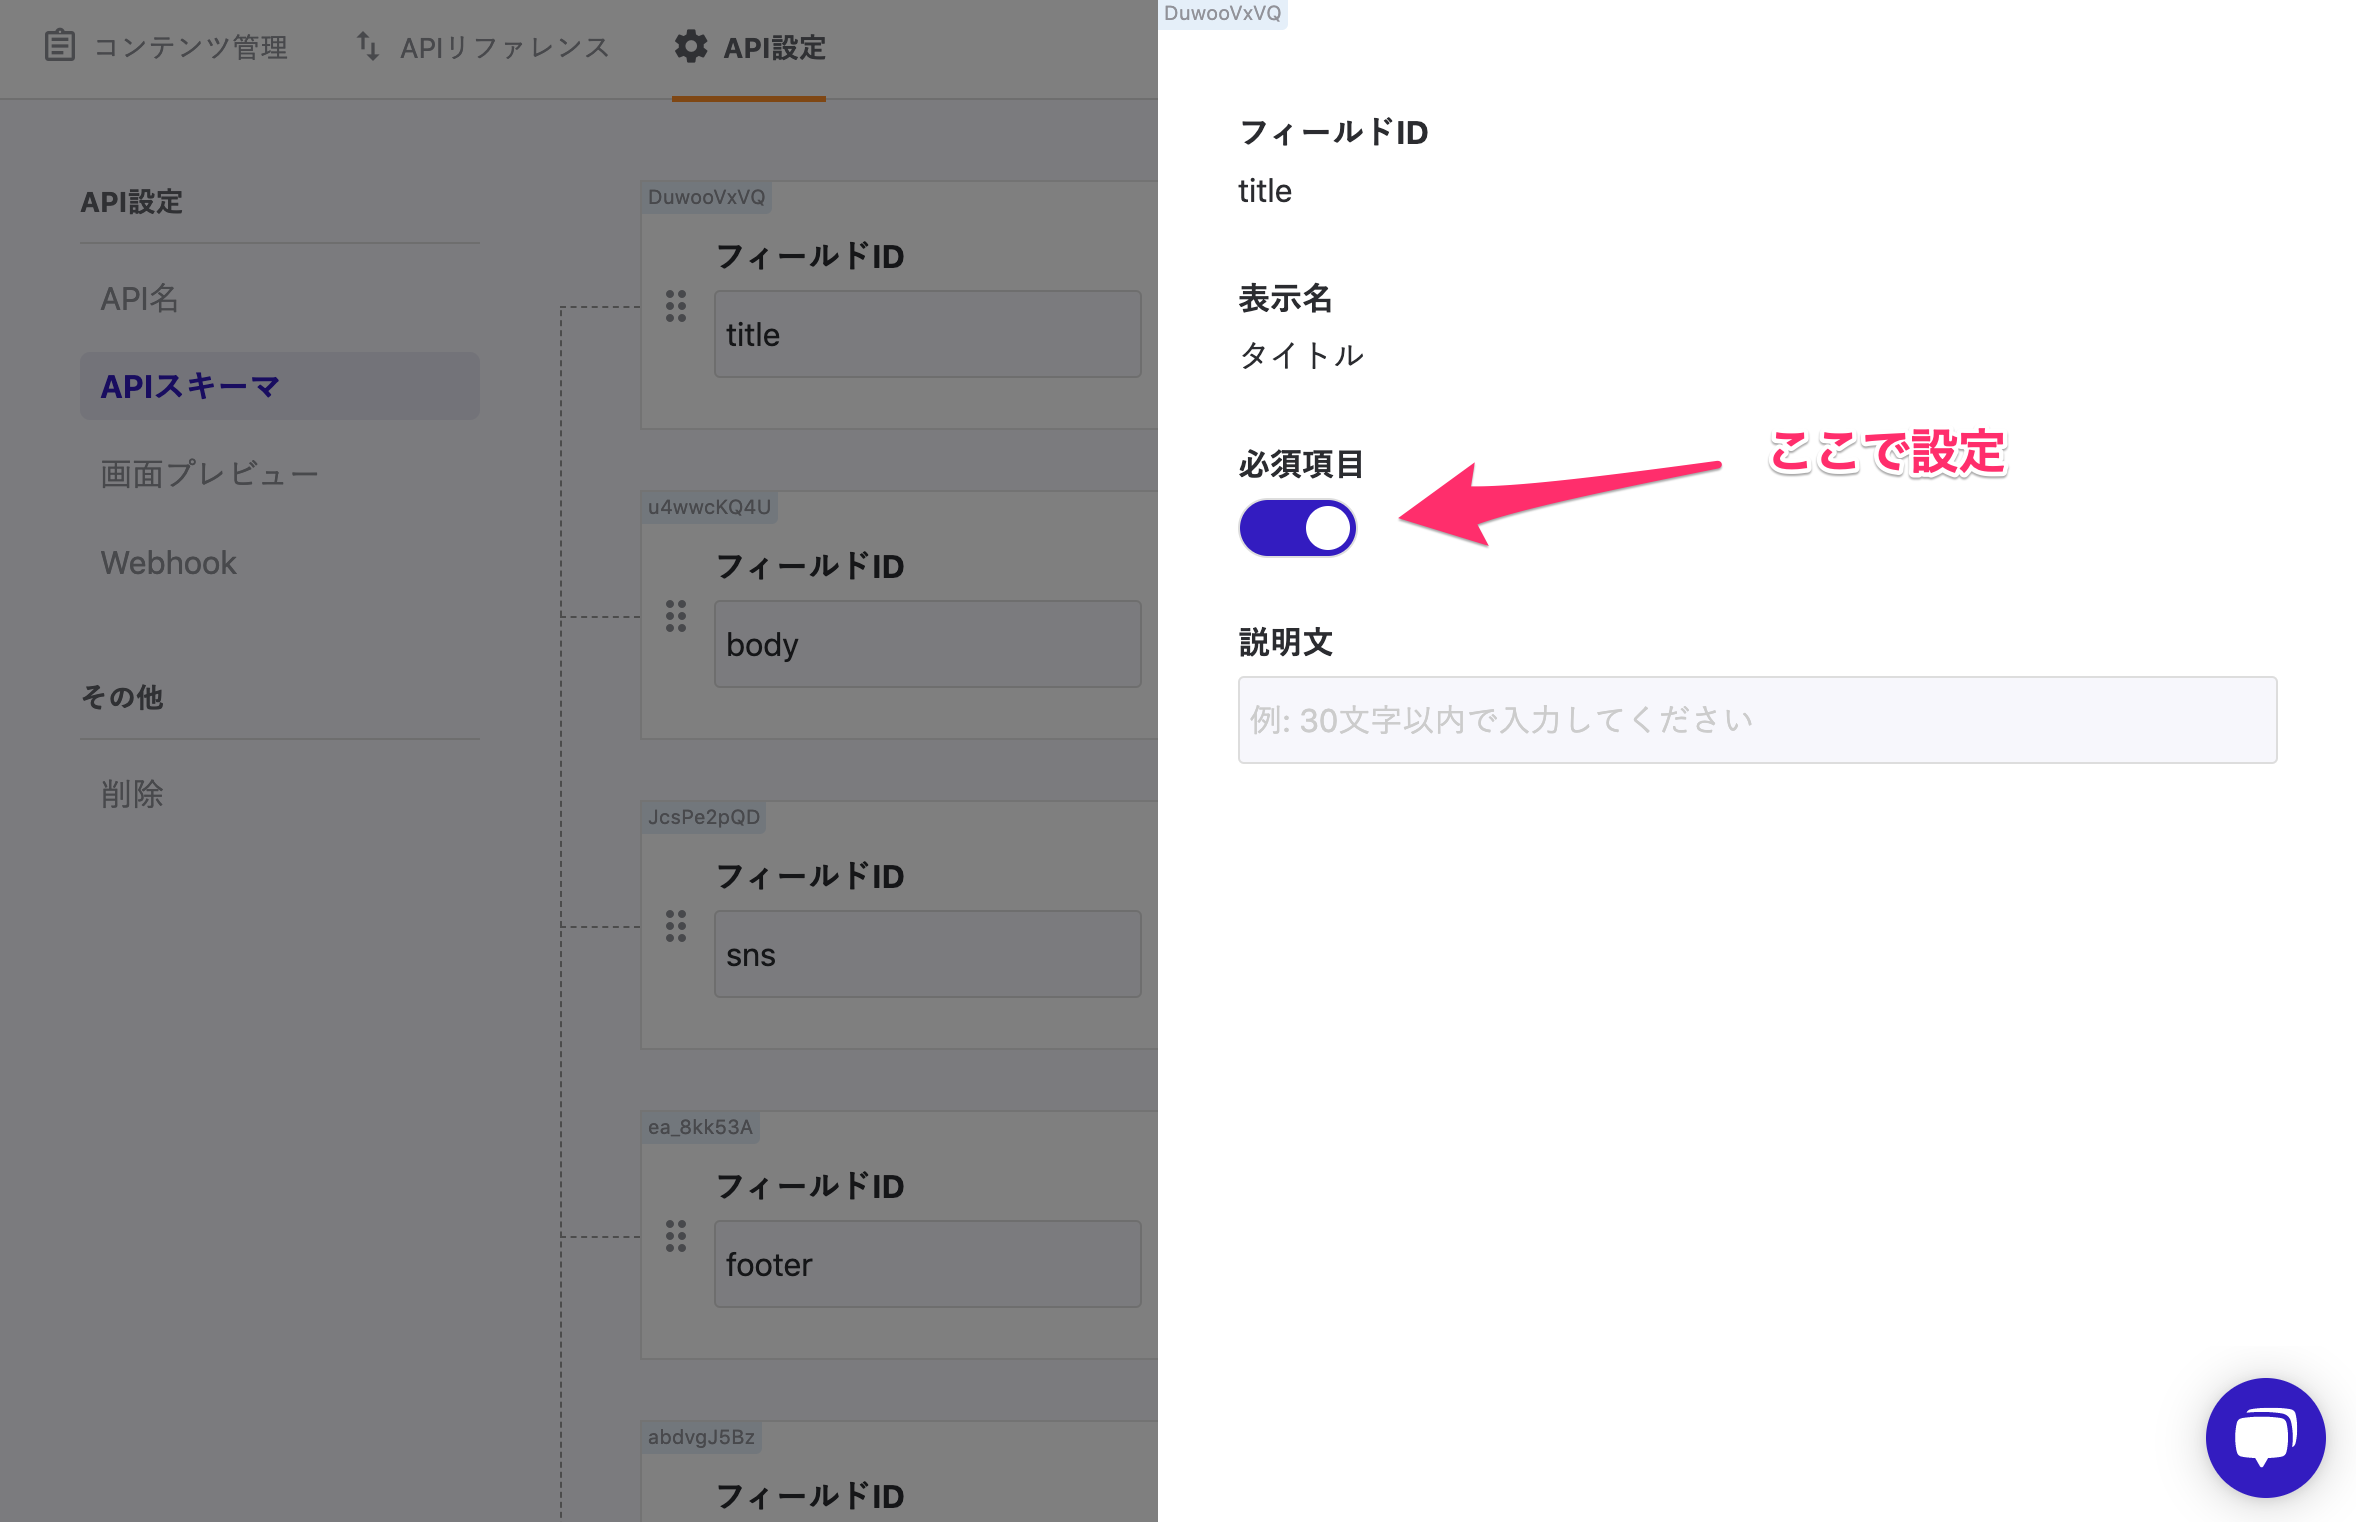Open 画面プレビュー settings

[x=209, y=473]
